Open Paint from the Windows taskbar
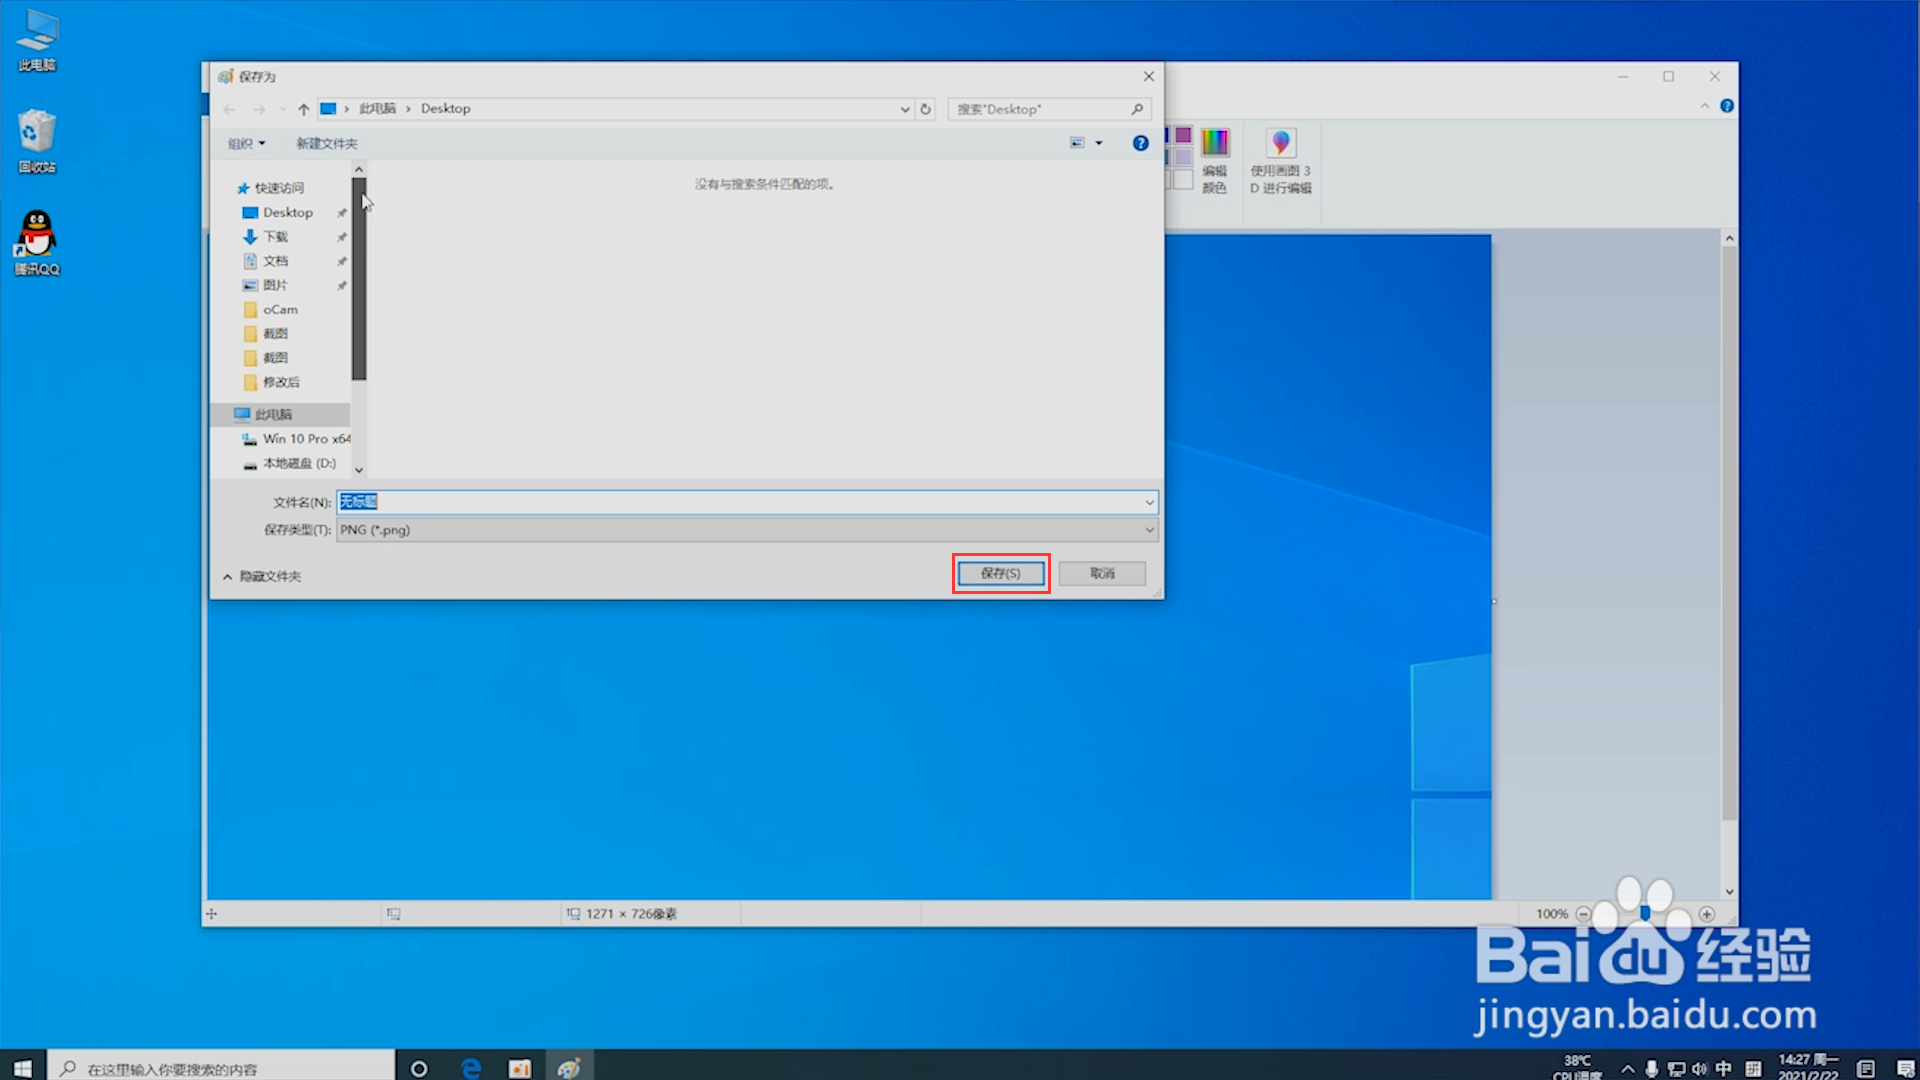 pos(569,1068)
